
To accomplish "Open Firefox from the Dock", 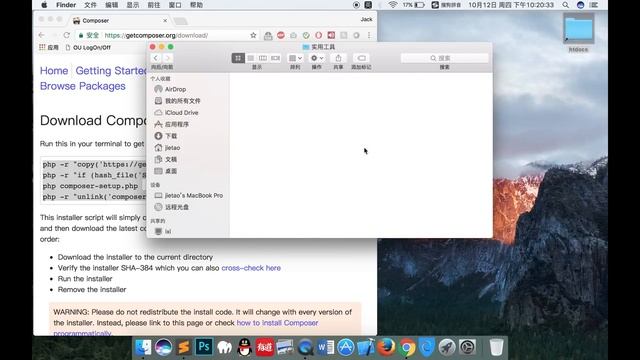I will pos(386,347).
